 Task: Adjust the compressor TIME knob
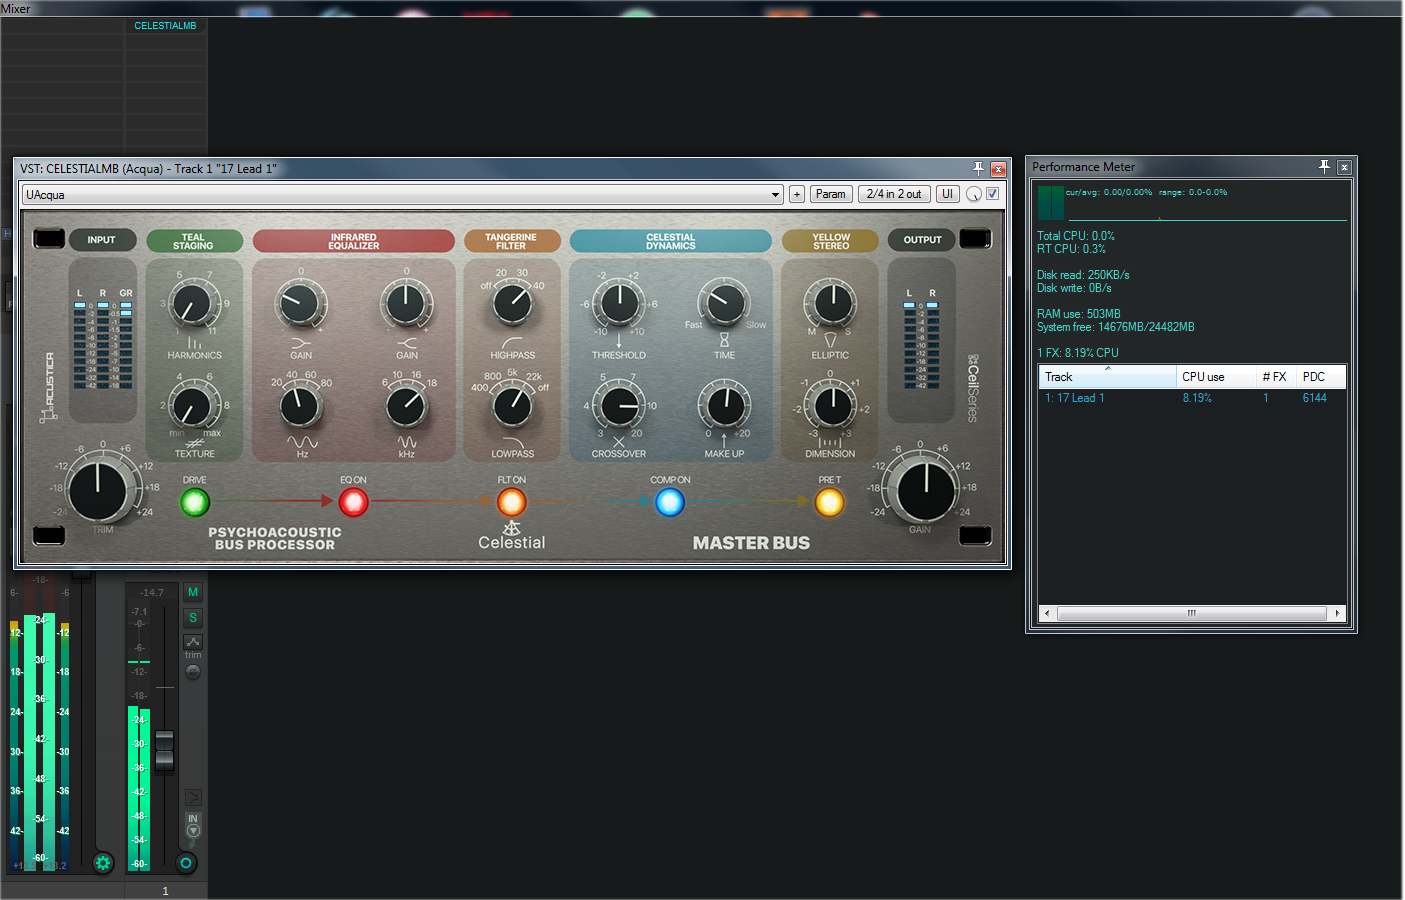tap(724, 304)
